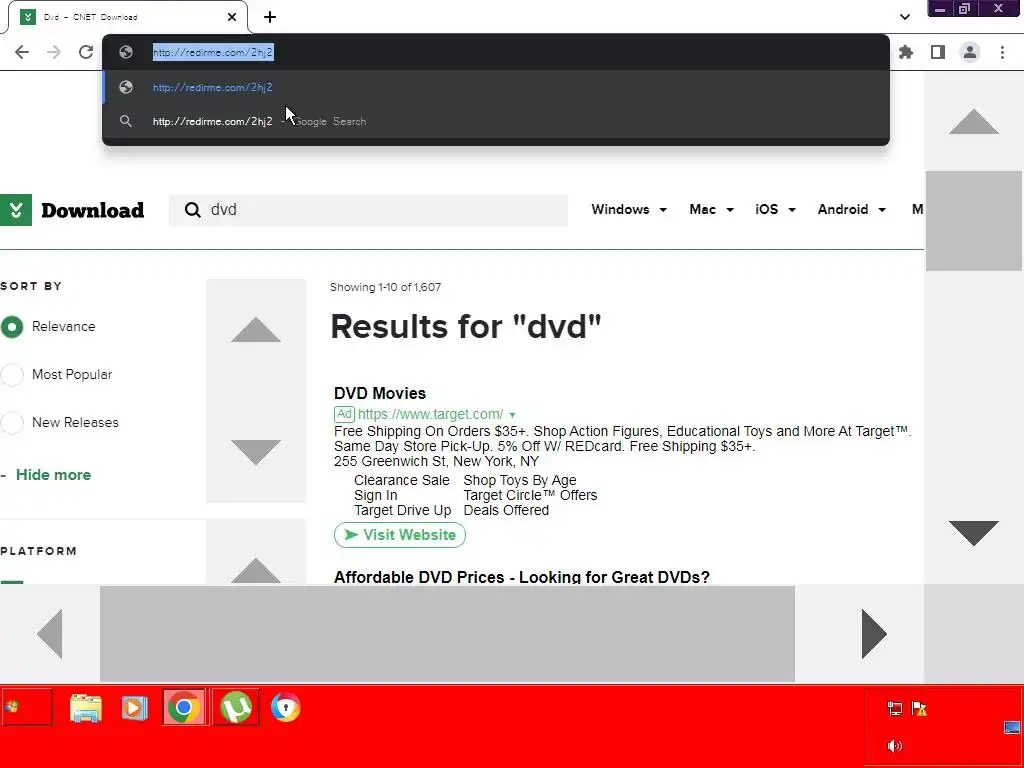Open the blue keyhole browser taskbar icon

click(285, 707)
